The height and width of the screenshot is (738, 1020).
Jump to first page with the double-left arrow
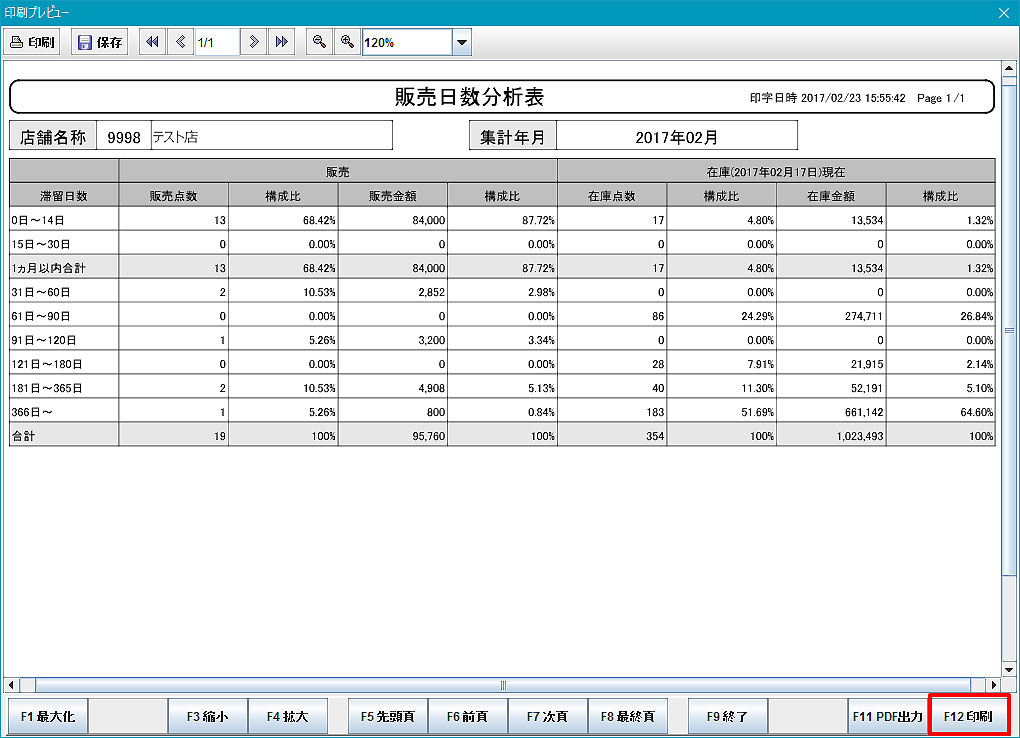tap(151, 41)
